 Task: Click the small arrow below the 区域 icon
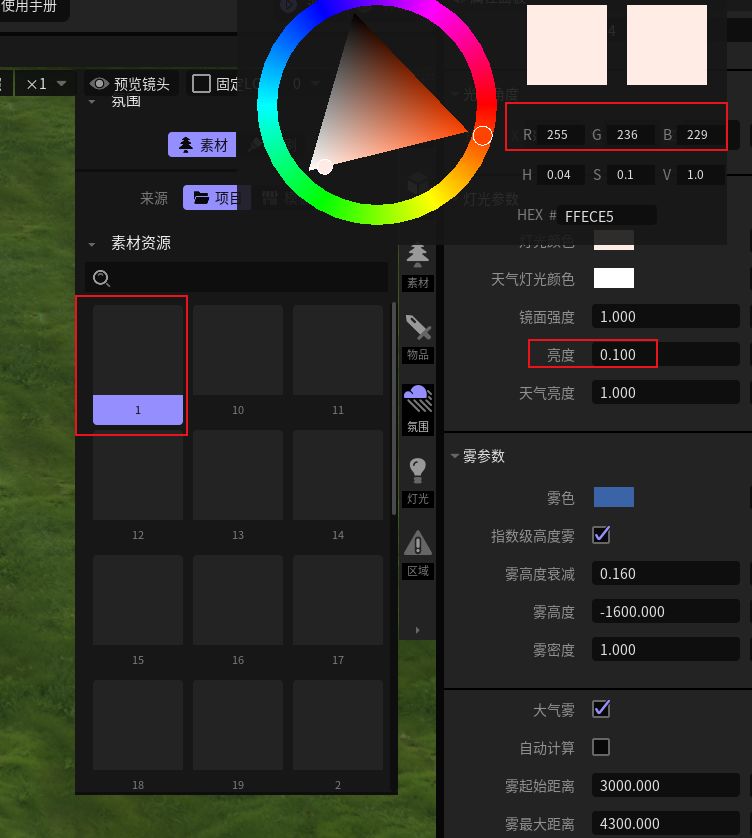(x=417, y=630)
